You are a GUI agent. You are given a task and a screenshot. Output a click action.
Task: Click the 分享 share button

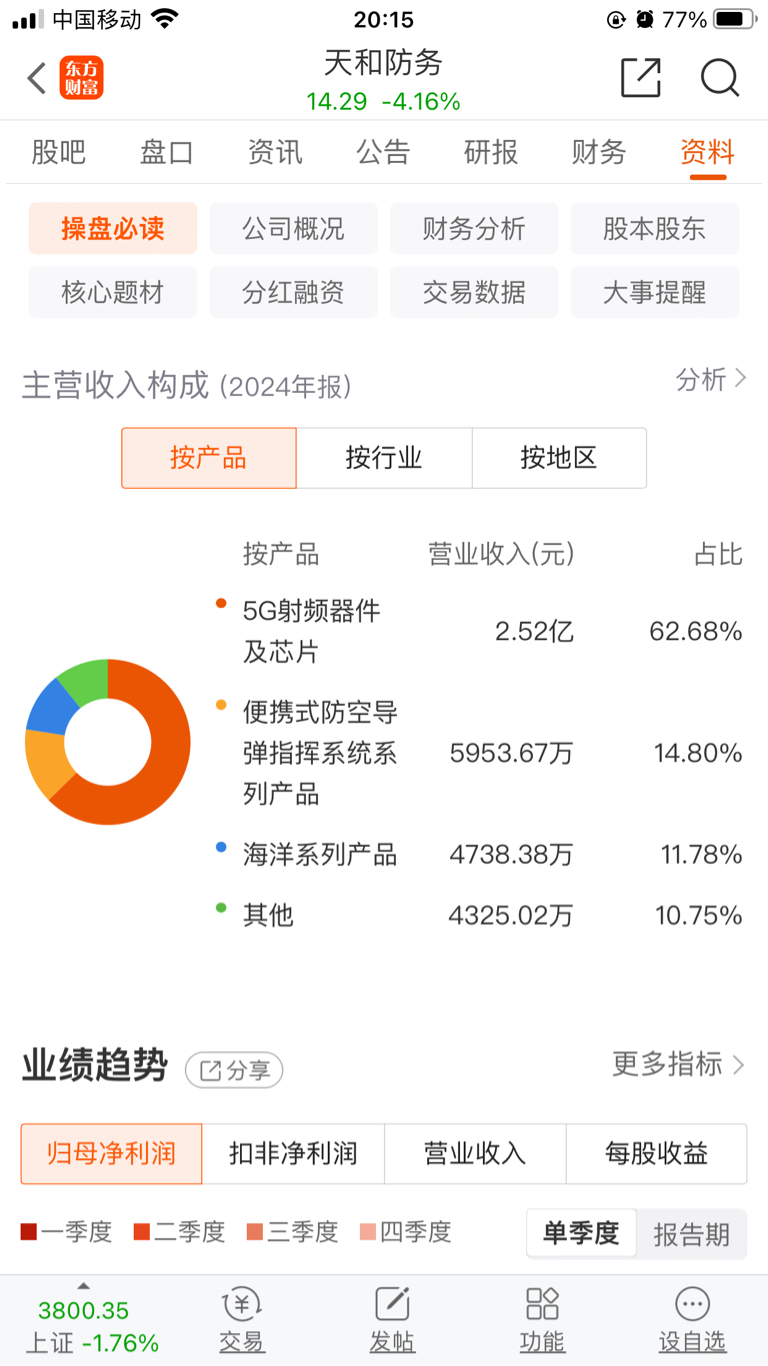(234, 1070)
